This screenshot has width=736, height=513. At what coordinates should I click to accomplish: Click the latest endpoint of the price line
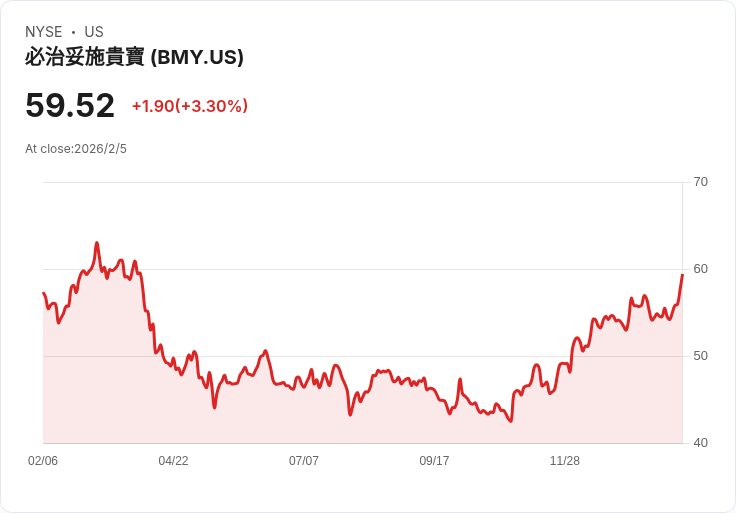[682, 275]
